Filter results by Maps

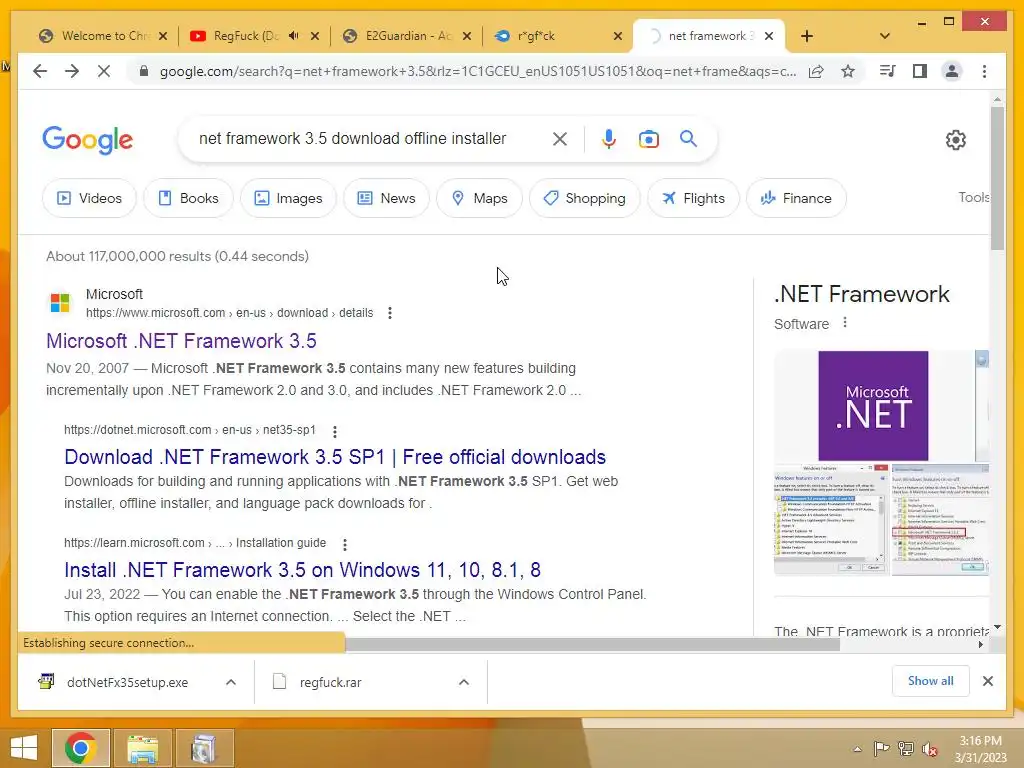pyautogui.click(x=479, y=198)
